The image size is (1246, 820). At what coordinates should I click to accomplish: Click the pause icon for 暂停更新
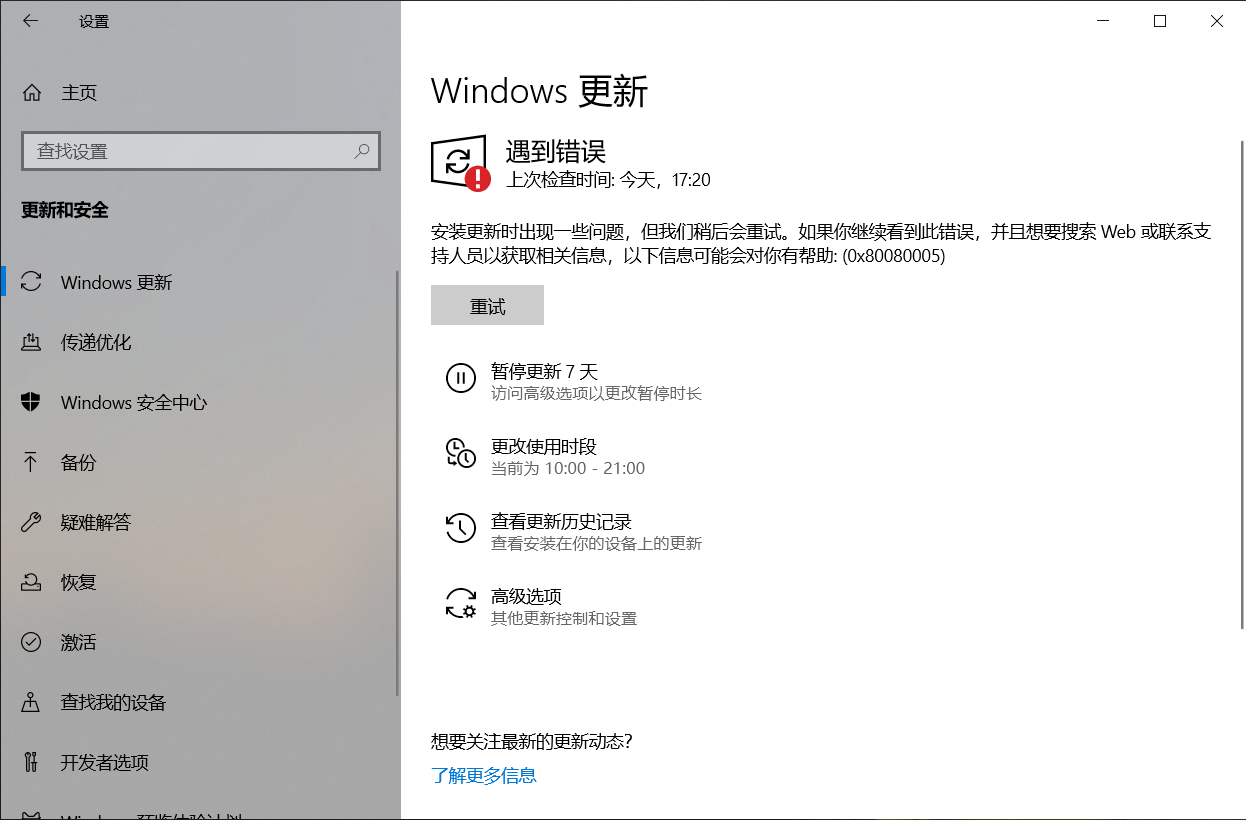point(460,378)
